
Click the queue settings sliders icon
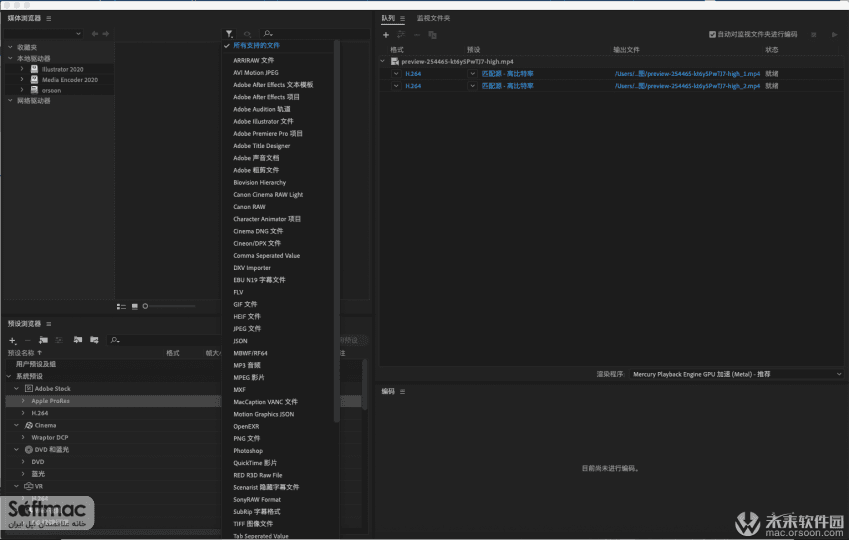point(401,35)
